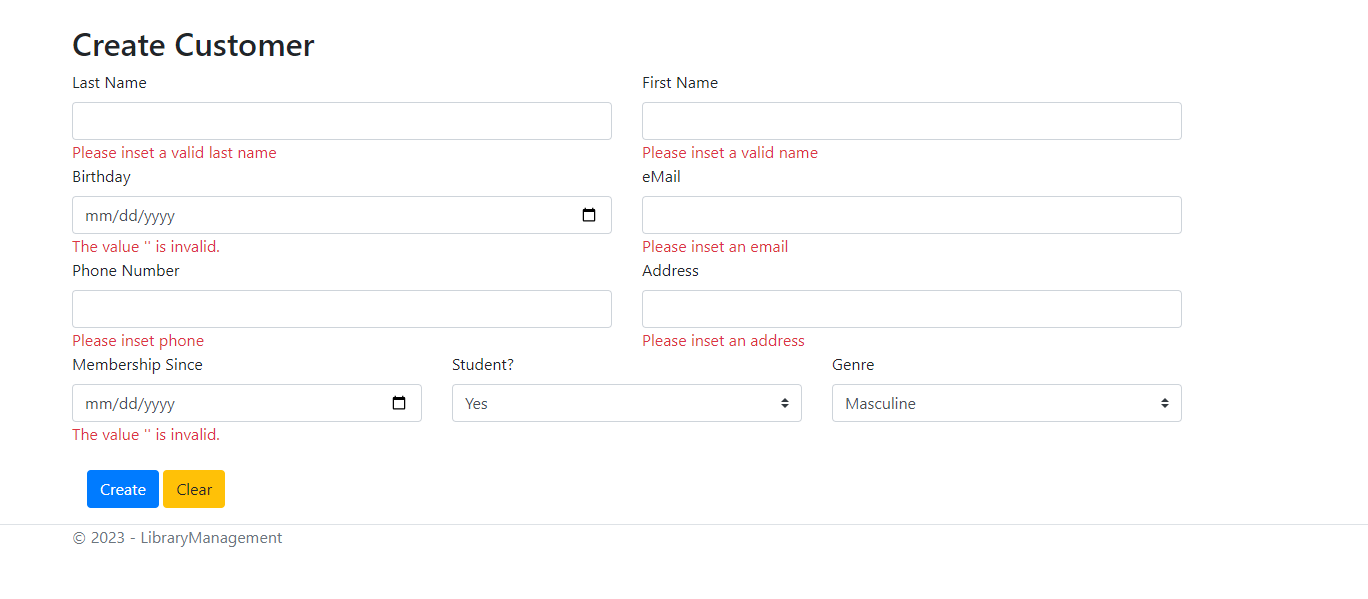The width and height of the screenshot is (1368, 599).
Task: Click the Clear button
Action: tap(193, 489)
